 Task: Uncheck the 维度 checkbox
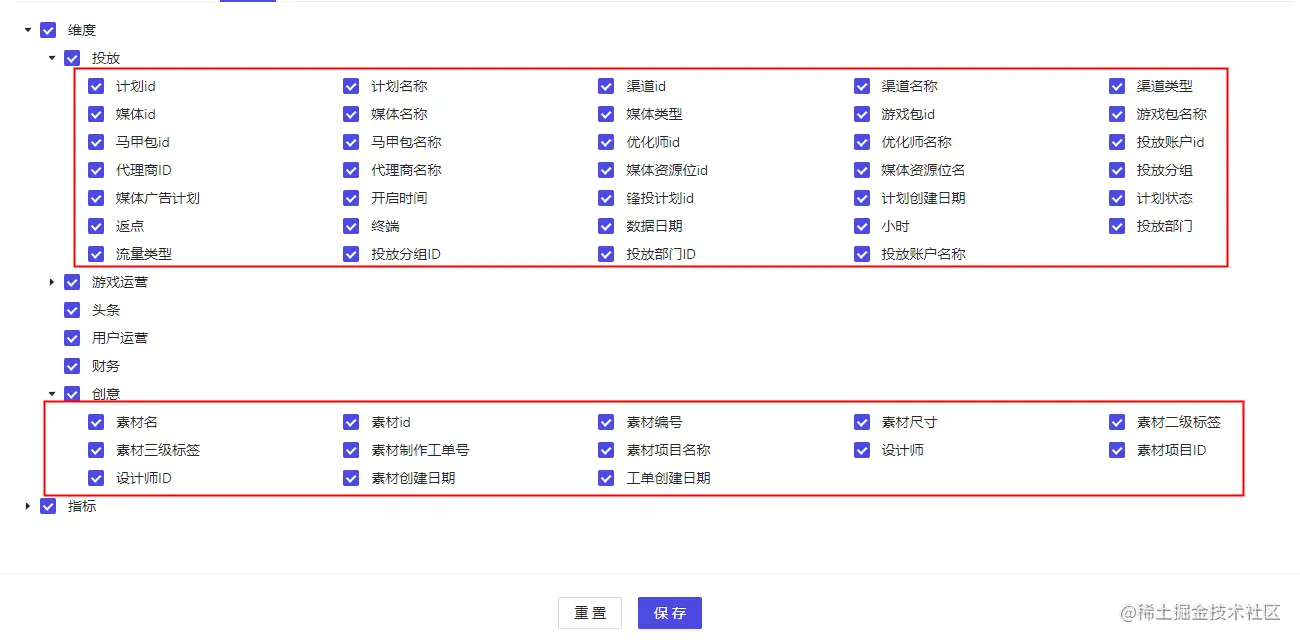[x=48, y=30]
